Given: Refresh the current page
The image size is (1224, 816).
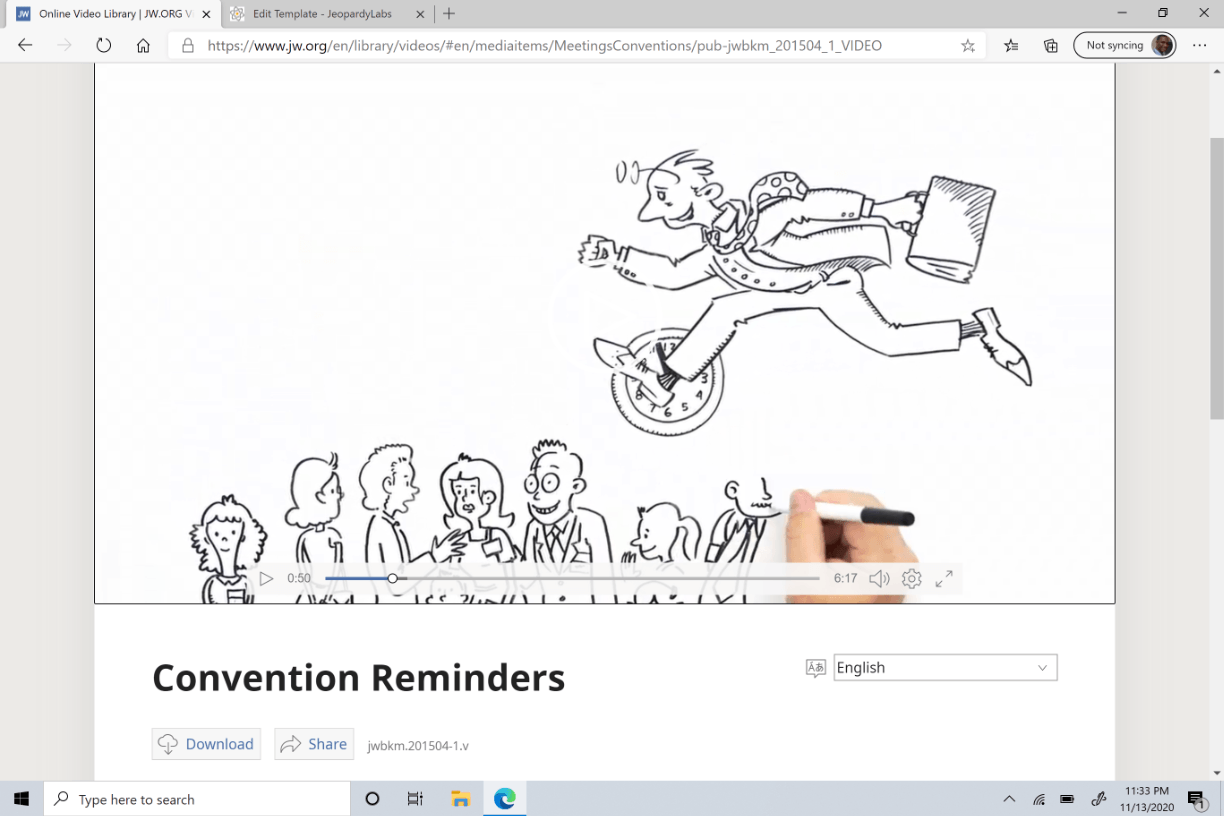Looking at the screenshot, I should point(104,45).
